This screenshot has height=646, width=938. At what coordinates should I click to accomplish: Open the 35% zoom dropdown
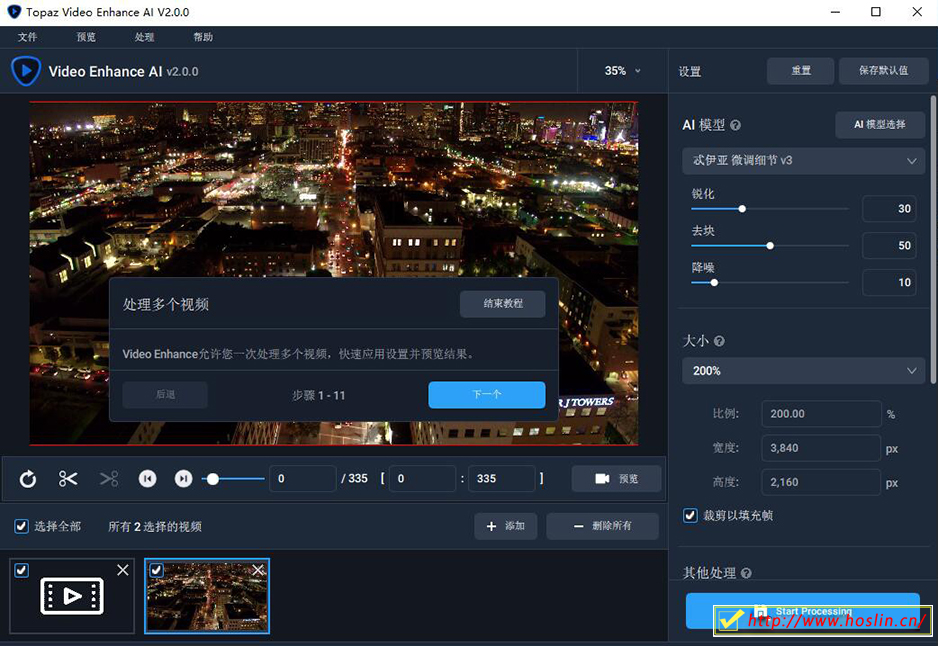point(622,71)
